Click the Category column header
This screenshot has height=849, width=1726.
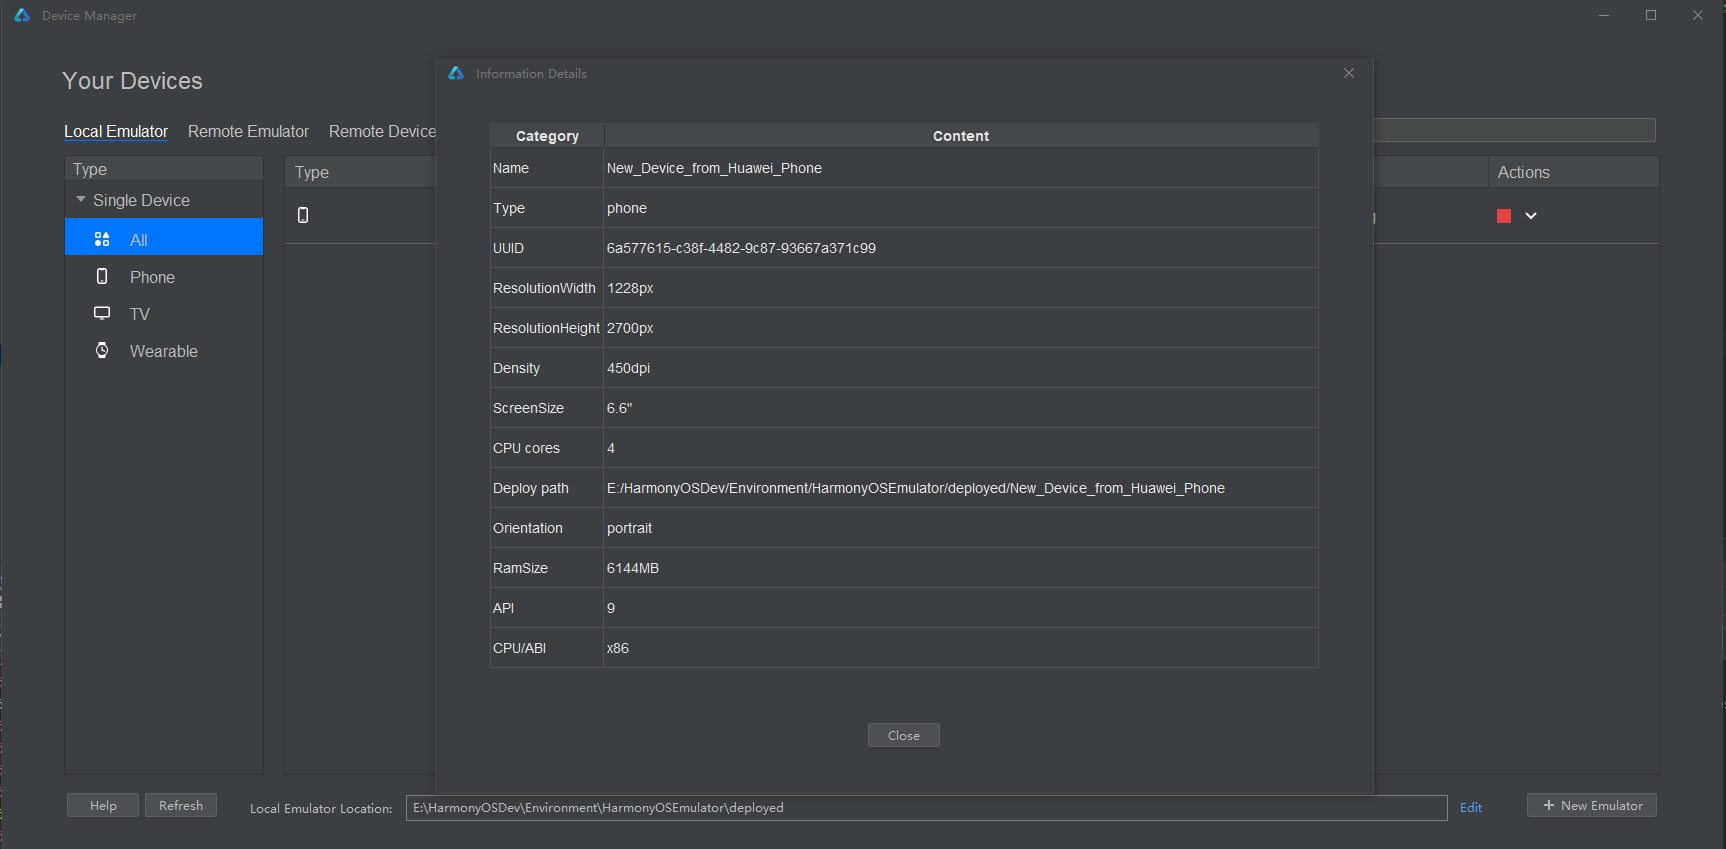(x=547, y=136)
